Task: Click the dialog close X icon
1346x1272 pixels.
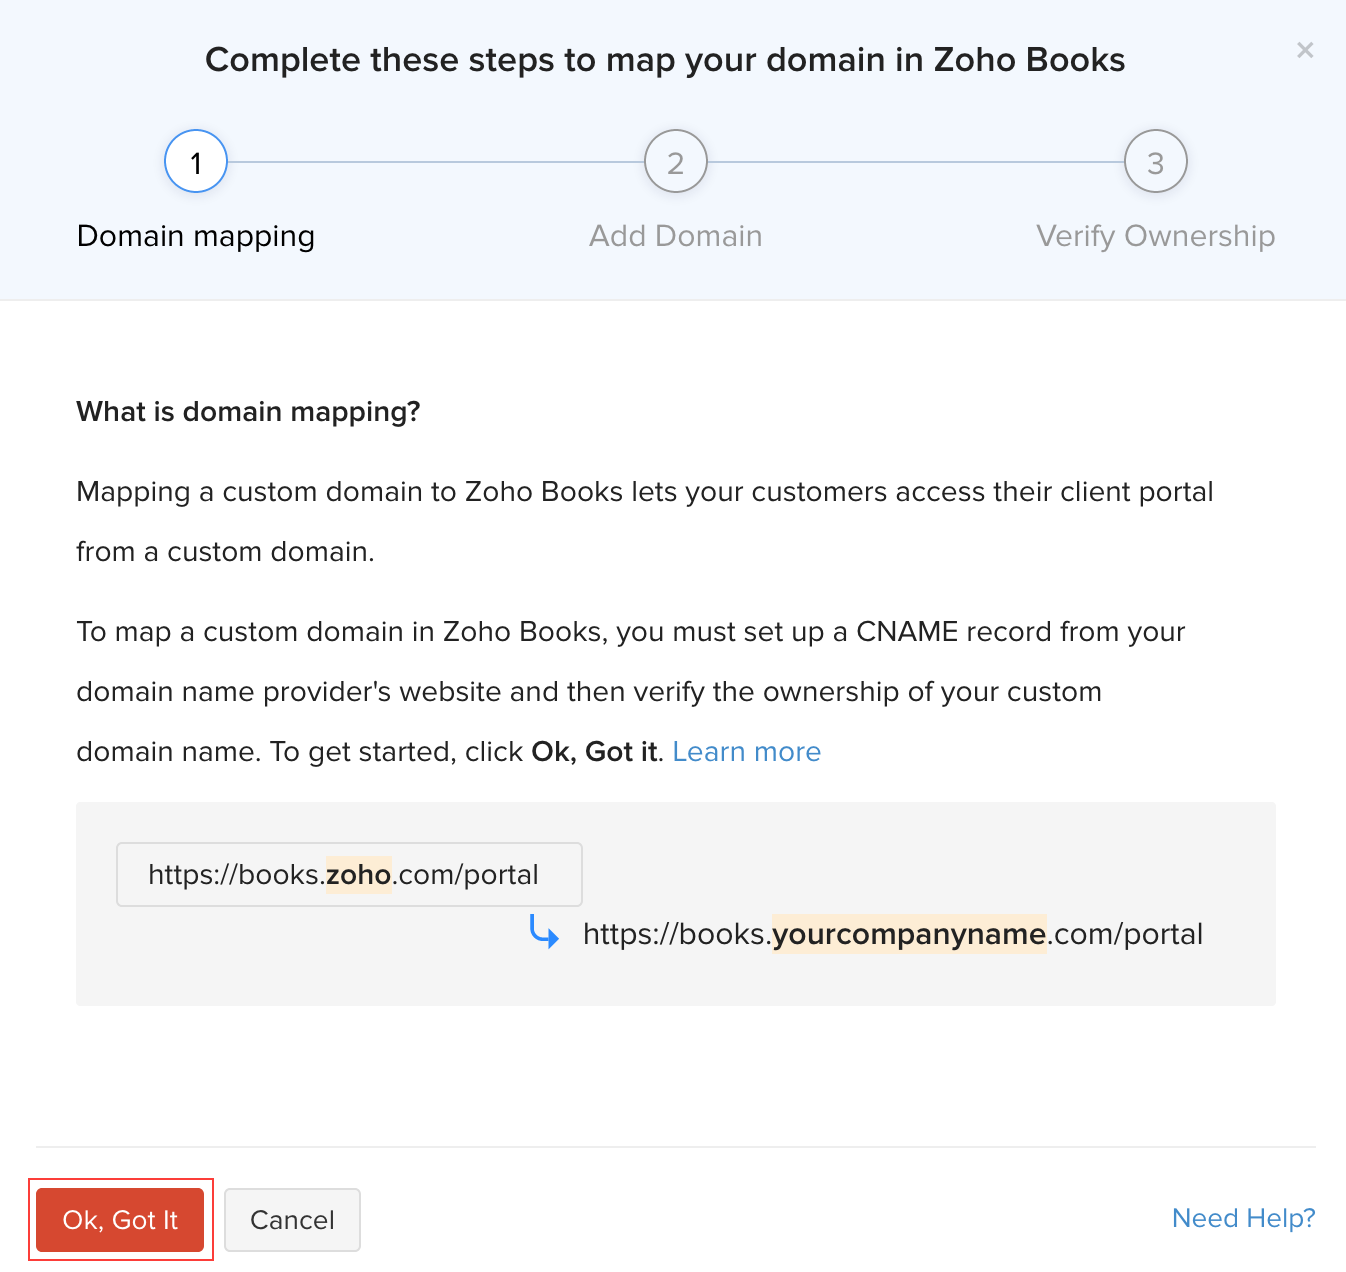Action: coord(1304,49)
